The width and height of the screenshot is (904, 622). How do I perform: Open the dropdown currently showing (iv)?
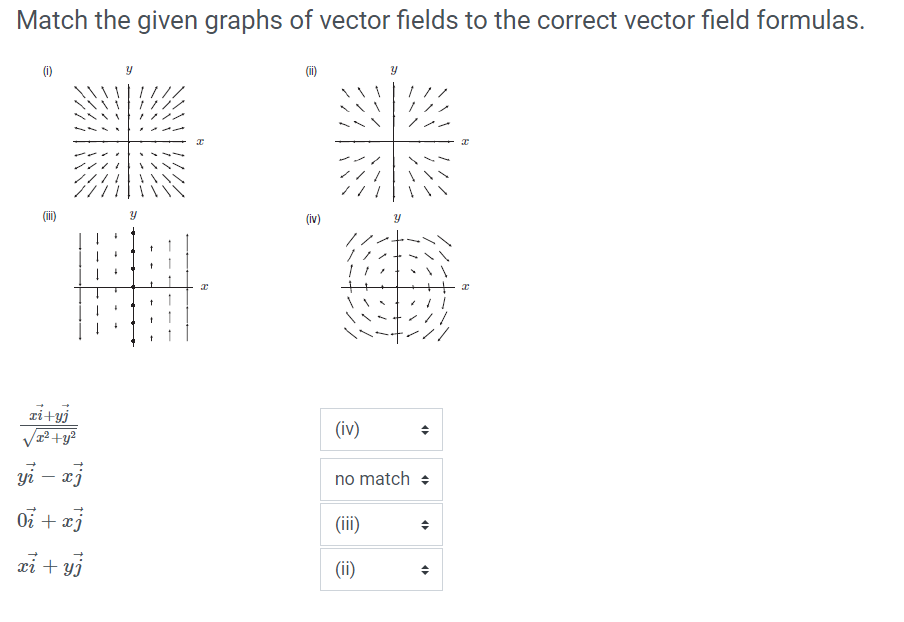[380, 429]
